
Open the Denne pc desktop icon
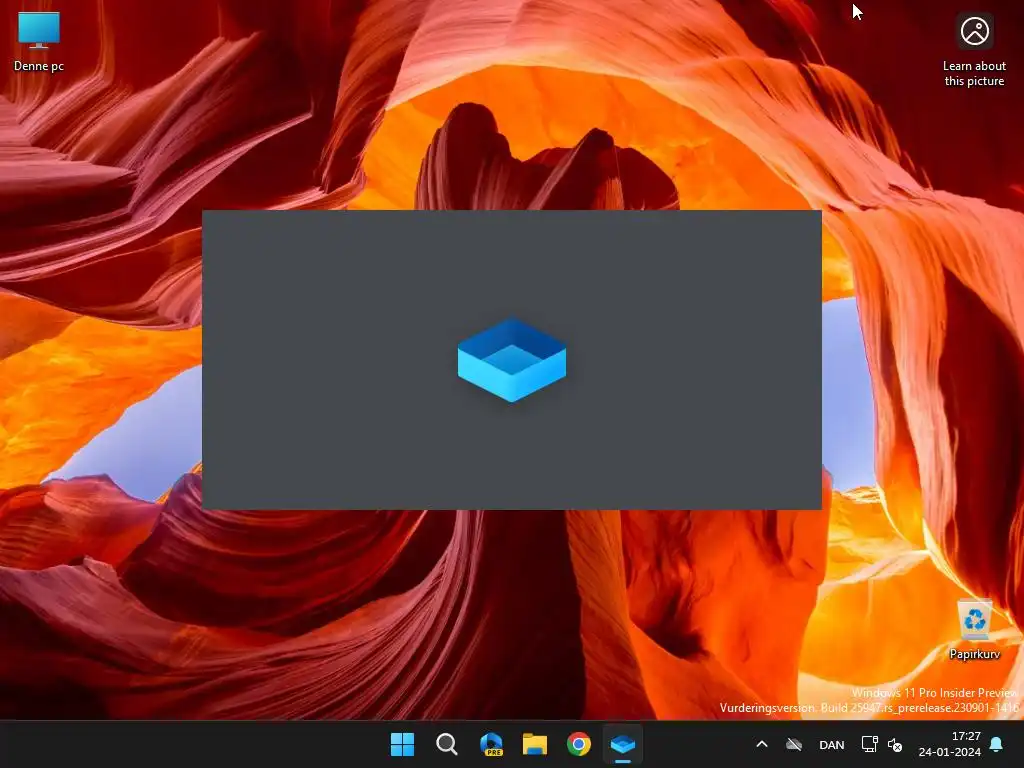click(x=39, y=41)
